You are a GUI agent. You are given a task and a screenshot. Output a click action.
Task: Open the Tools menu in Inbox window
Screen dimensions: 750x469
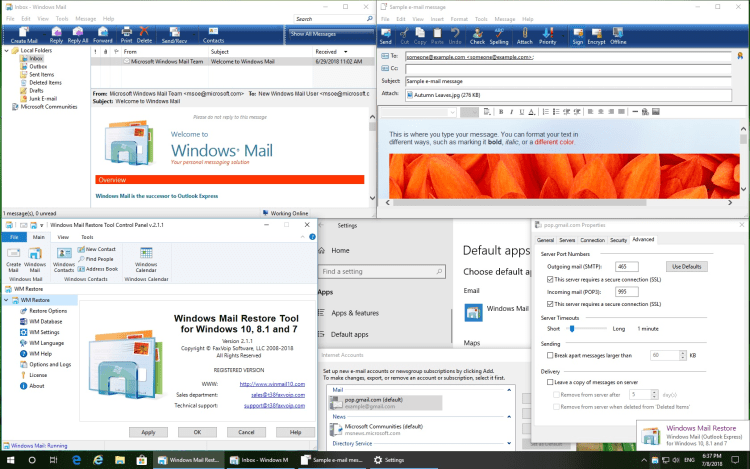62,19
